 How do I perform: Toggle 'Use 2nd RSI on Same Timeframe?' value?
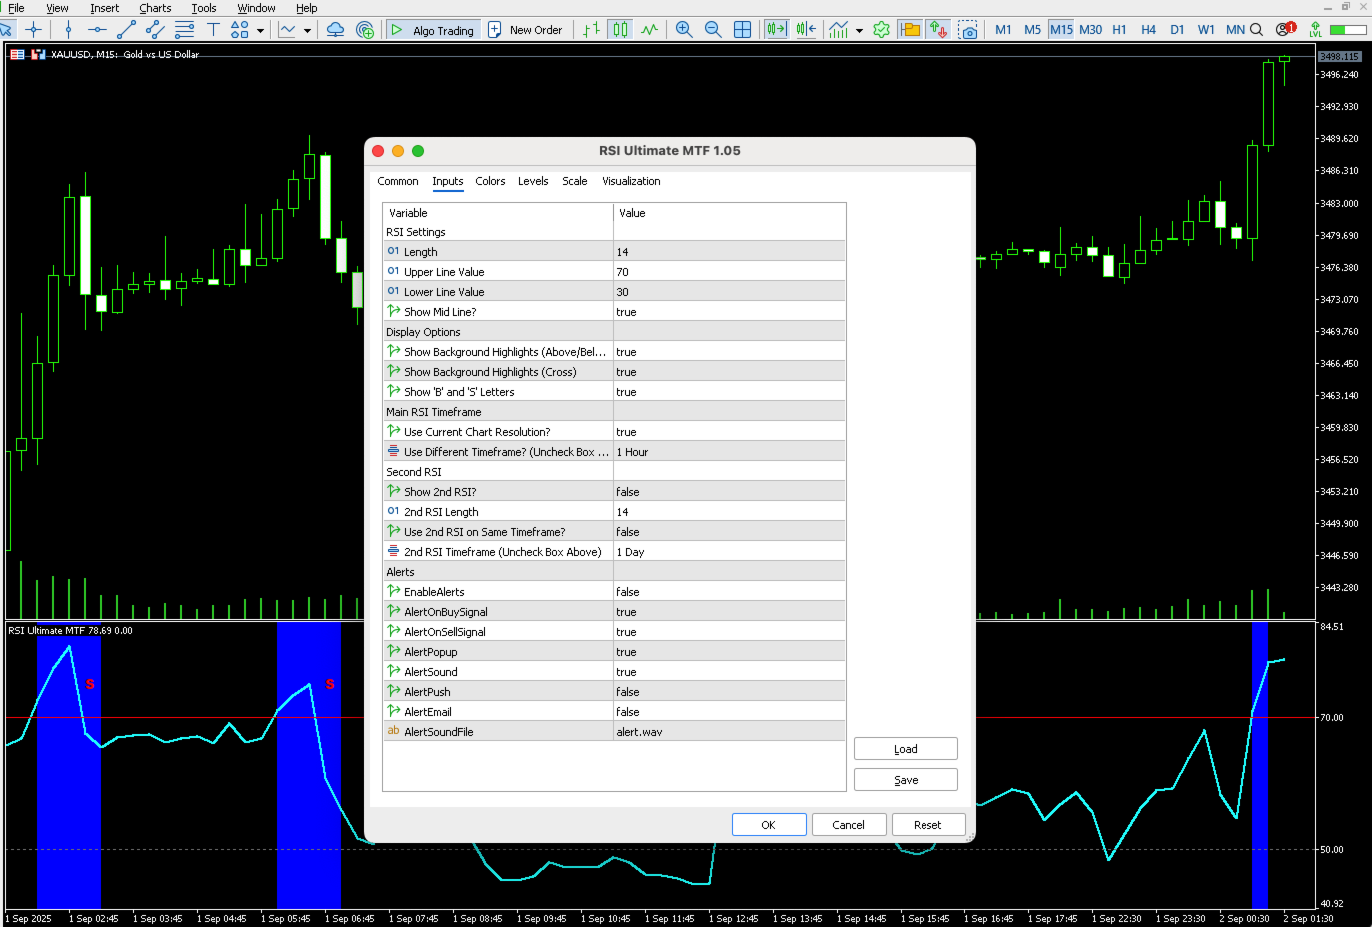click(x=729, y=532)
